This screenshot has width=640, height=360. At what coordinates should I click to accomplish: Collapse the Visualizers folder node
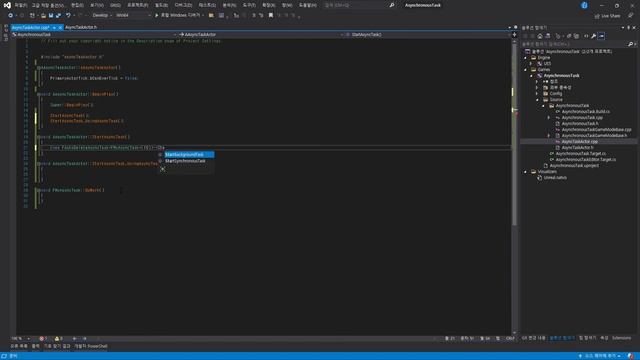(526, 172)
